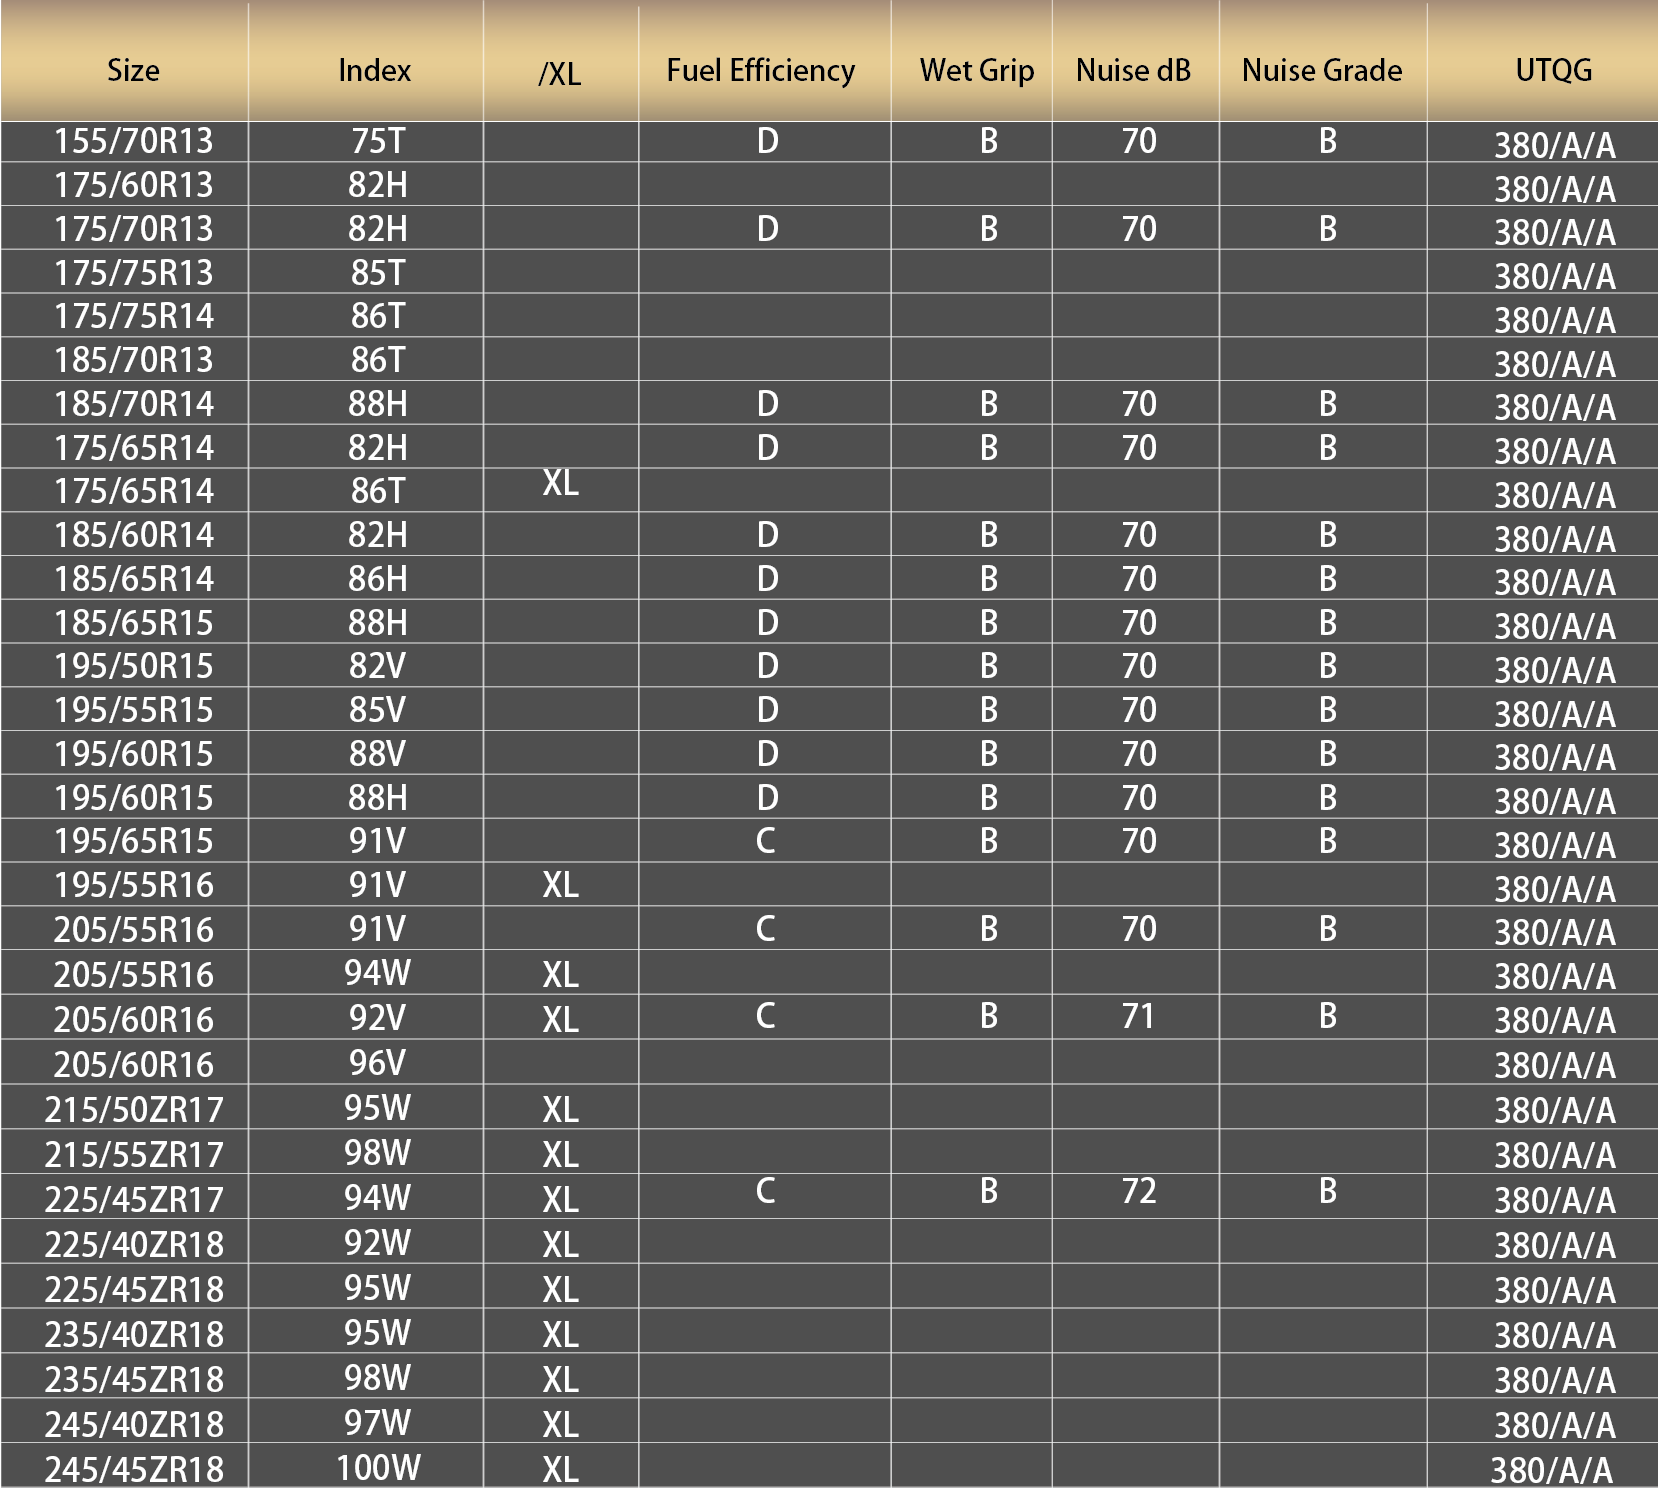Click fuel efficiency C in 225/45ZR17 row
The width and height of the screenshot is (1658, 1488).
coord(765,1191)
